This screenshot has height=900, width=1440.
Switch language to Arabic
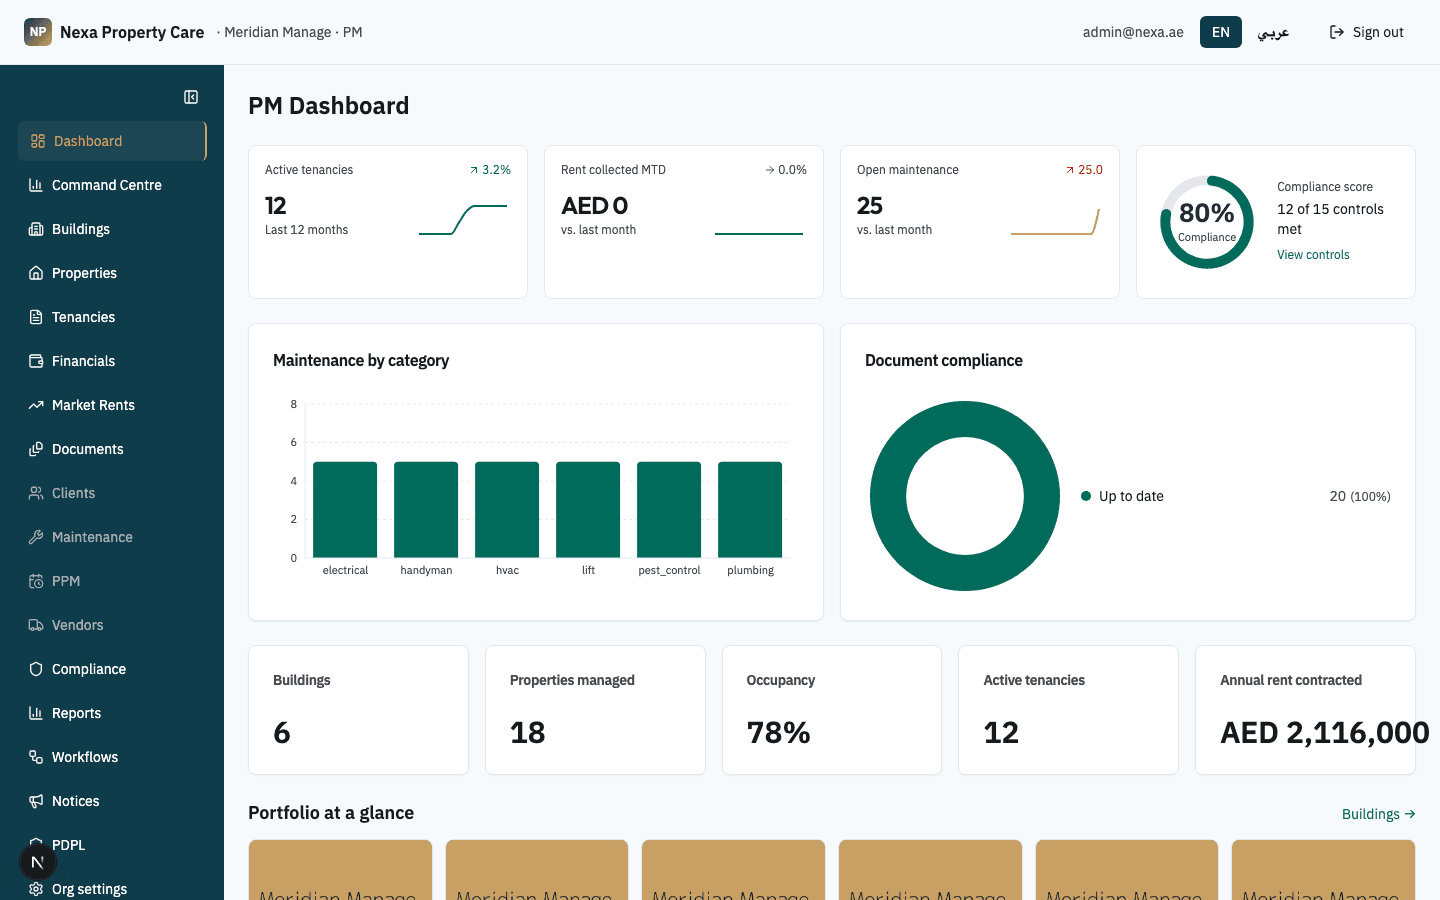pyautogui.click(x=1273, y=32)
